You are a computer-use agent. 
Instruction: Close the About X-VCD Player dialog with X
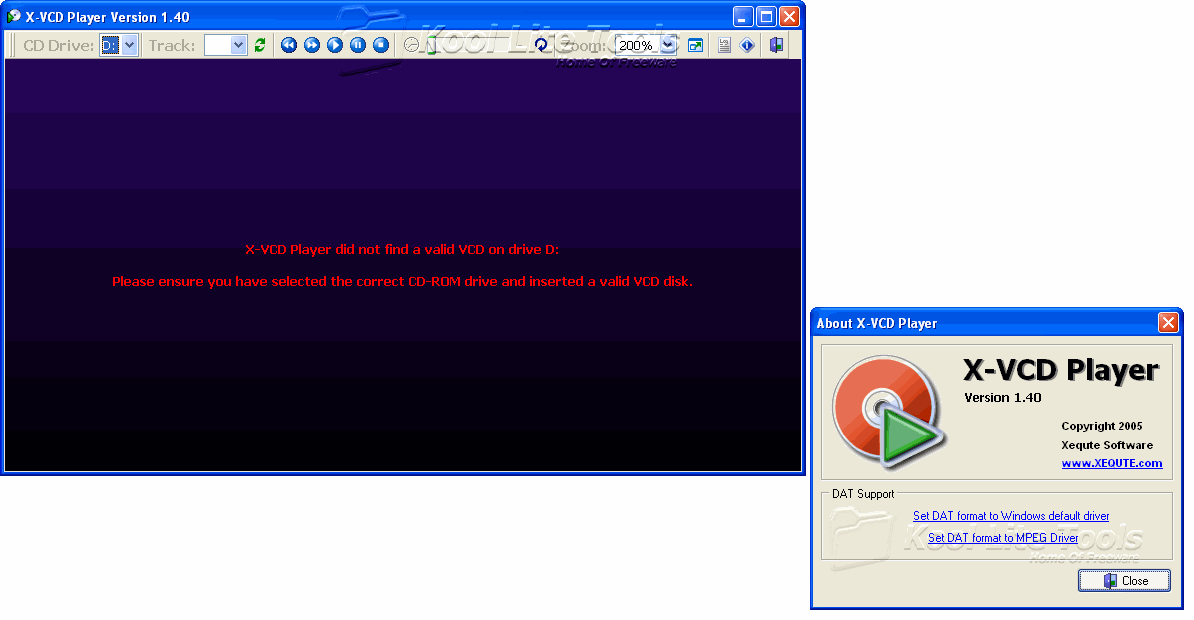(1167, 323)
